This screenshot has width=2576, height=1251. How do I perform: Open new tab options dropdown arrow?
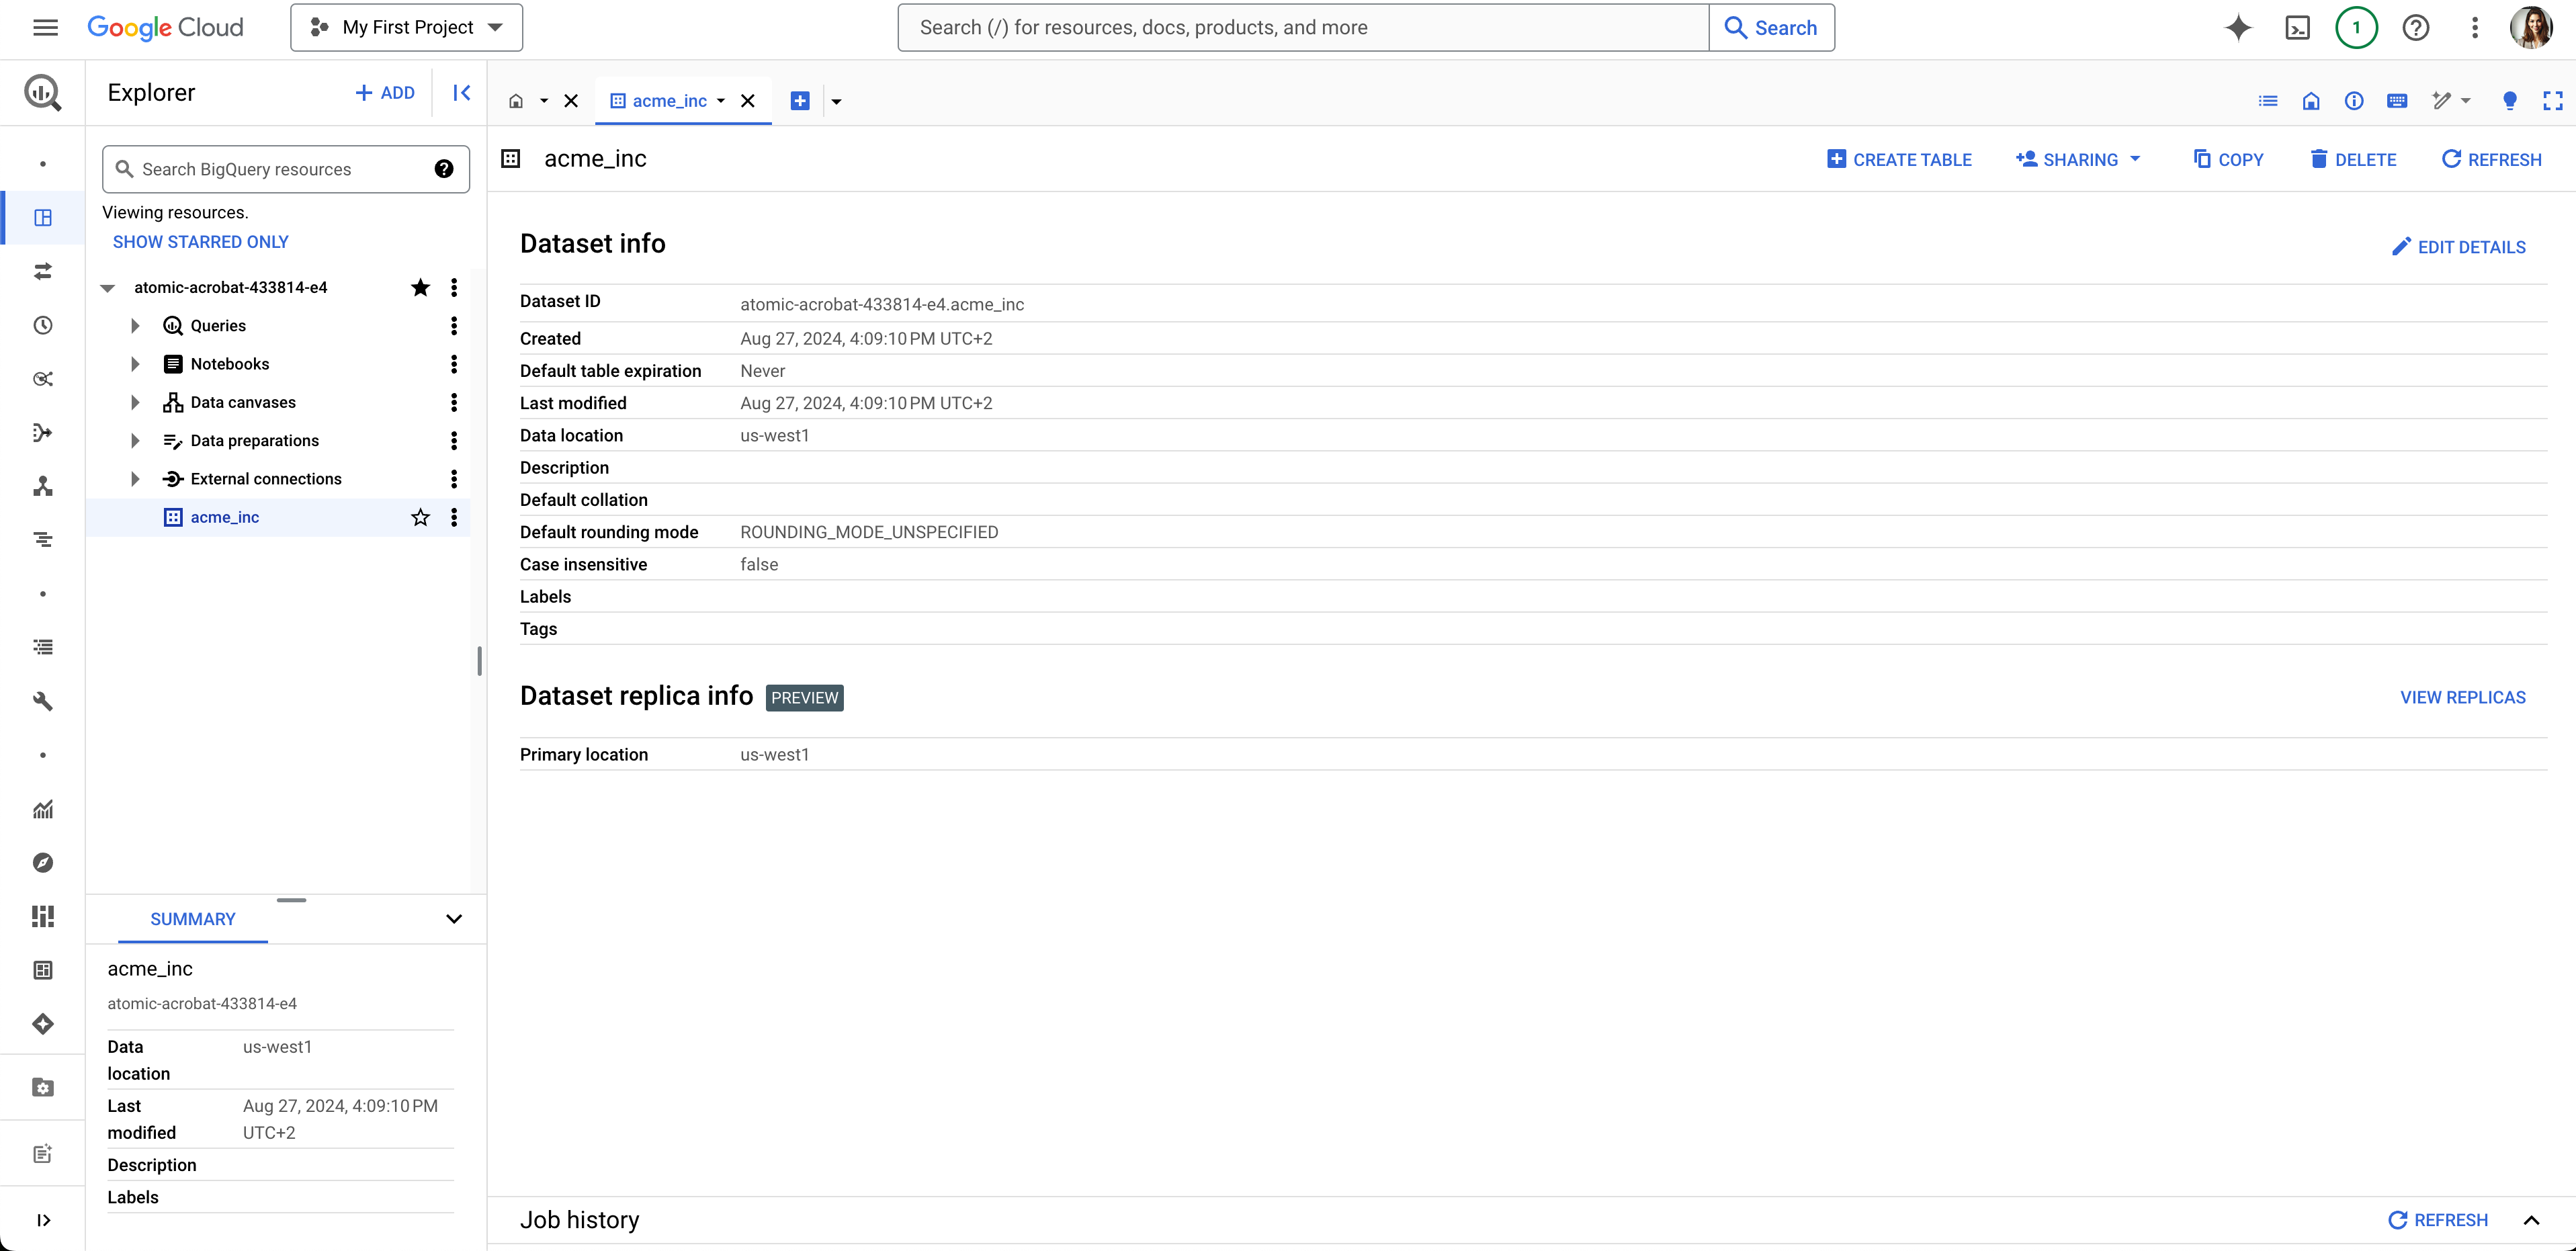click(x=836, y=101)
